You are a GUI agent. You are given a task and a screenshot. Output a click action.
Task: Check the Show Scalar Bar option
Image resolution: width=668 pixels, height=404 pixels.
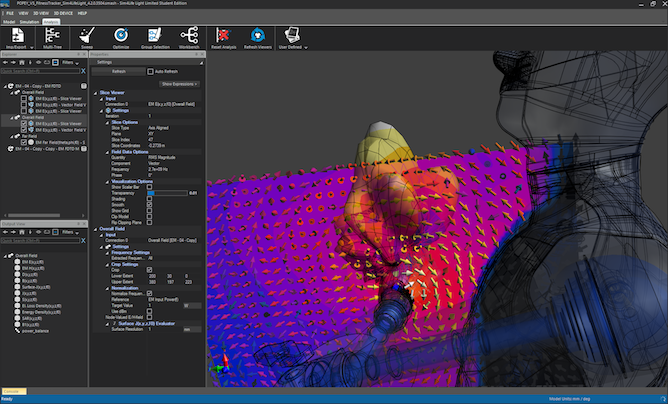(x=150, y=187)
